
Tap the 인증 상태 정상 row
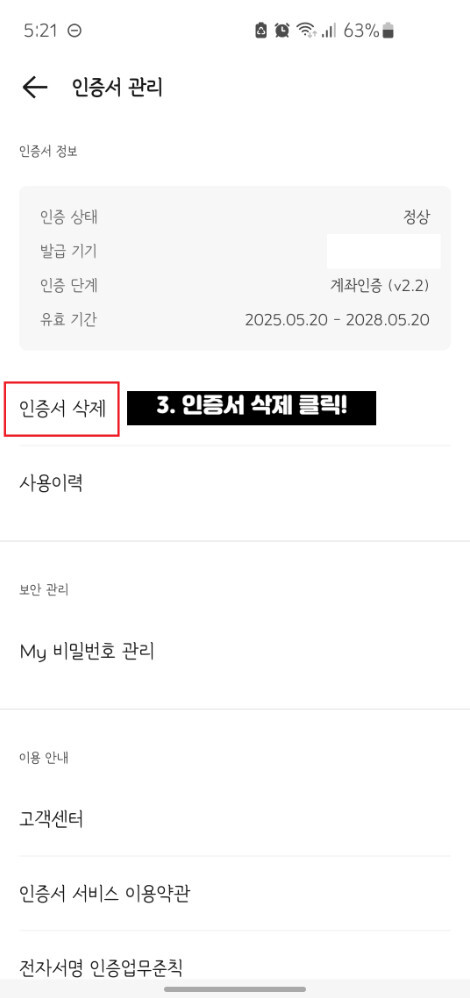click(x=234, y=217)
